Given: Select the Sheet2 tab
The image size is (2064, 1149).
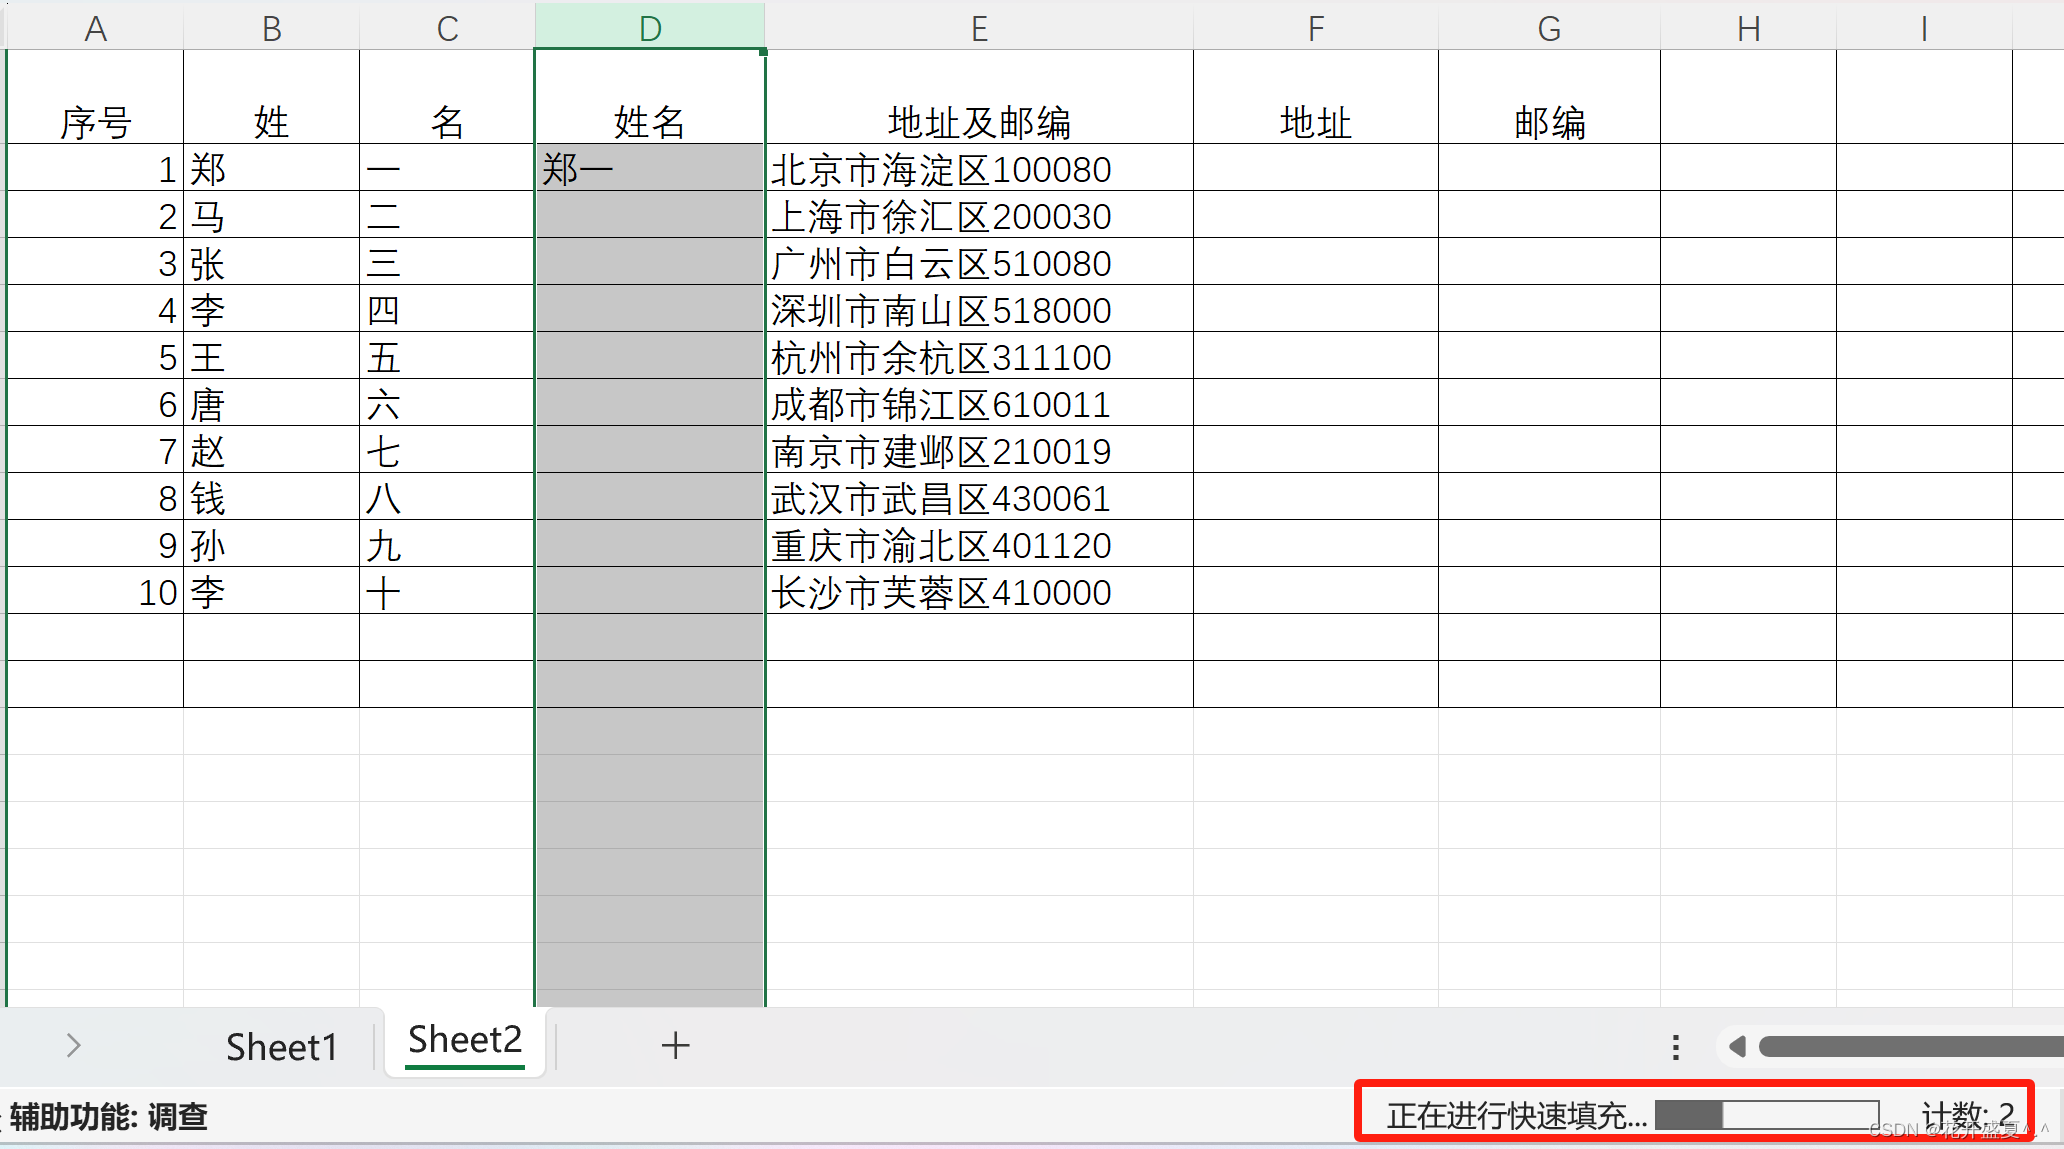Looking at the screenshot, I should pos(465,1041).
